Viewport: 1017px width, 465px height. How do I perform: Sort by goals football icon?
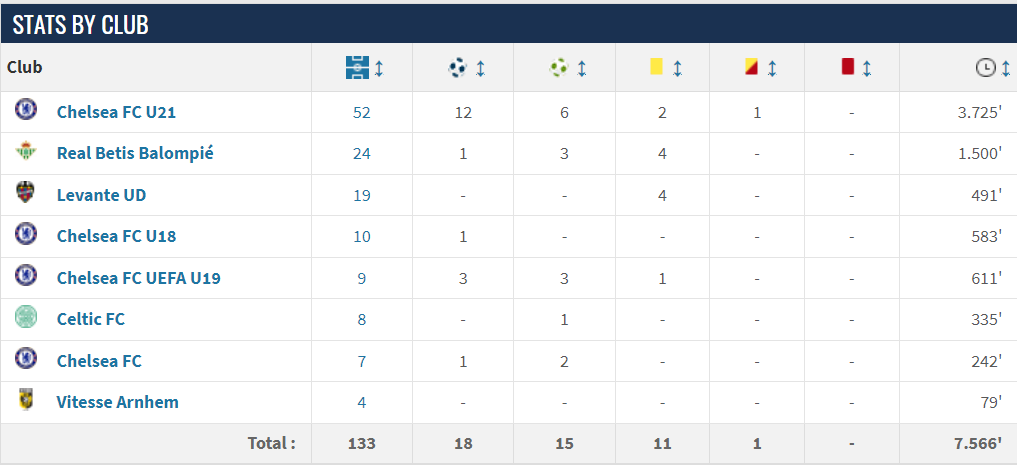tap(458, 67)
